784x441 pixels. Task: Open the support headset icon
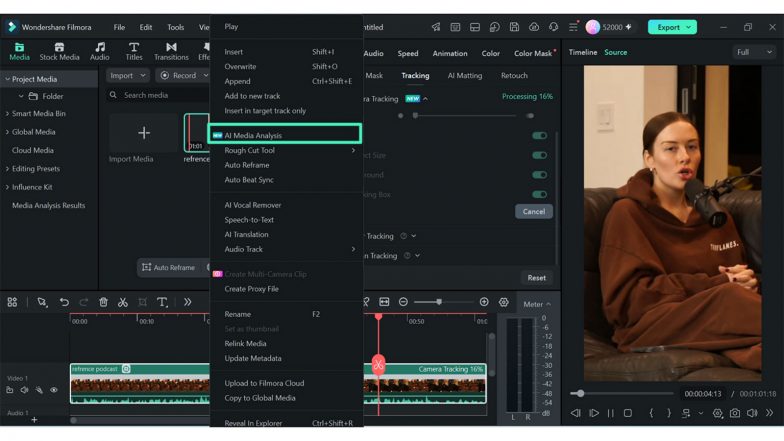click(554, 27)
